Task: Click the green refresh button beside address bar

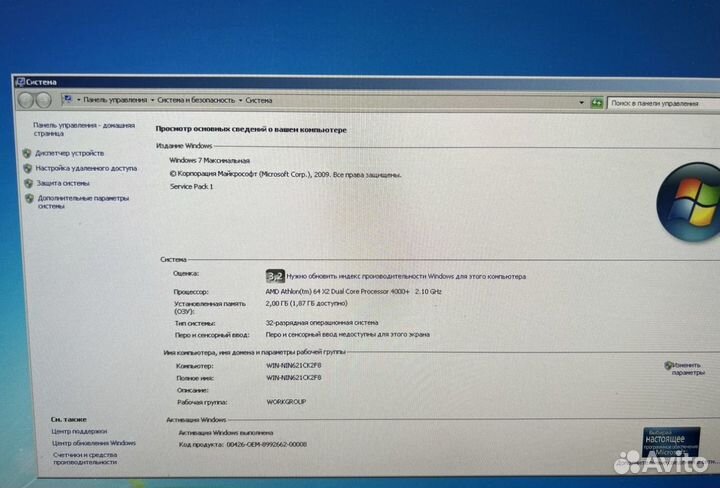Action: (x=596, y=103)
